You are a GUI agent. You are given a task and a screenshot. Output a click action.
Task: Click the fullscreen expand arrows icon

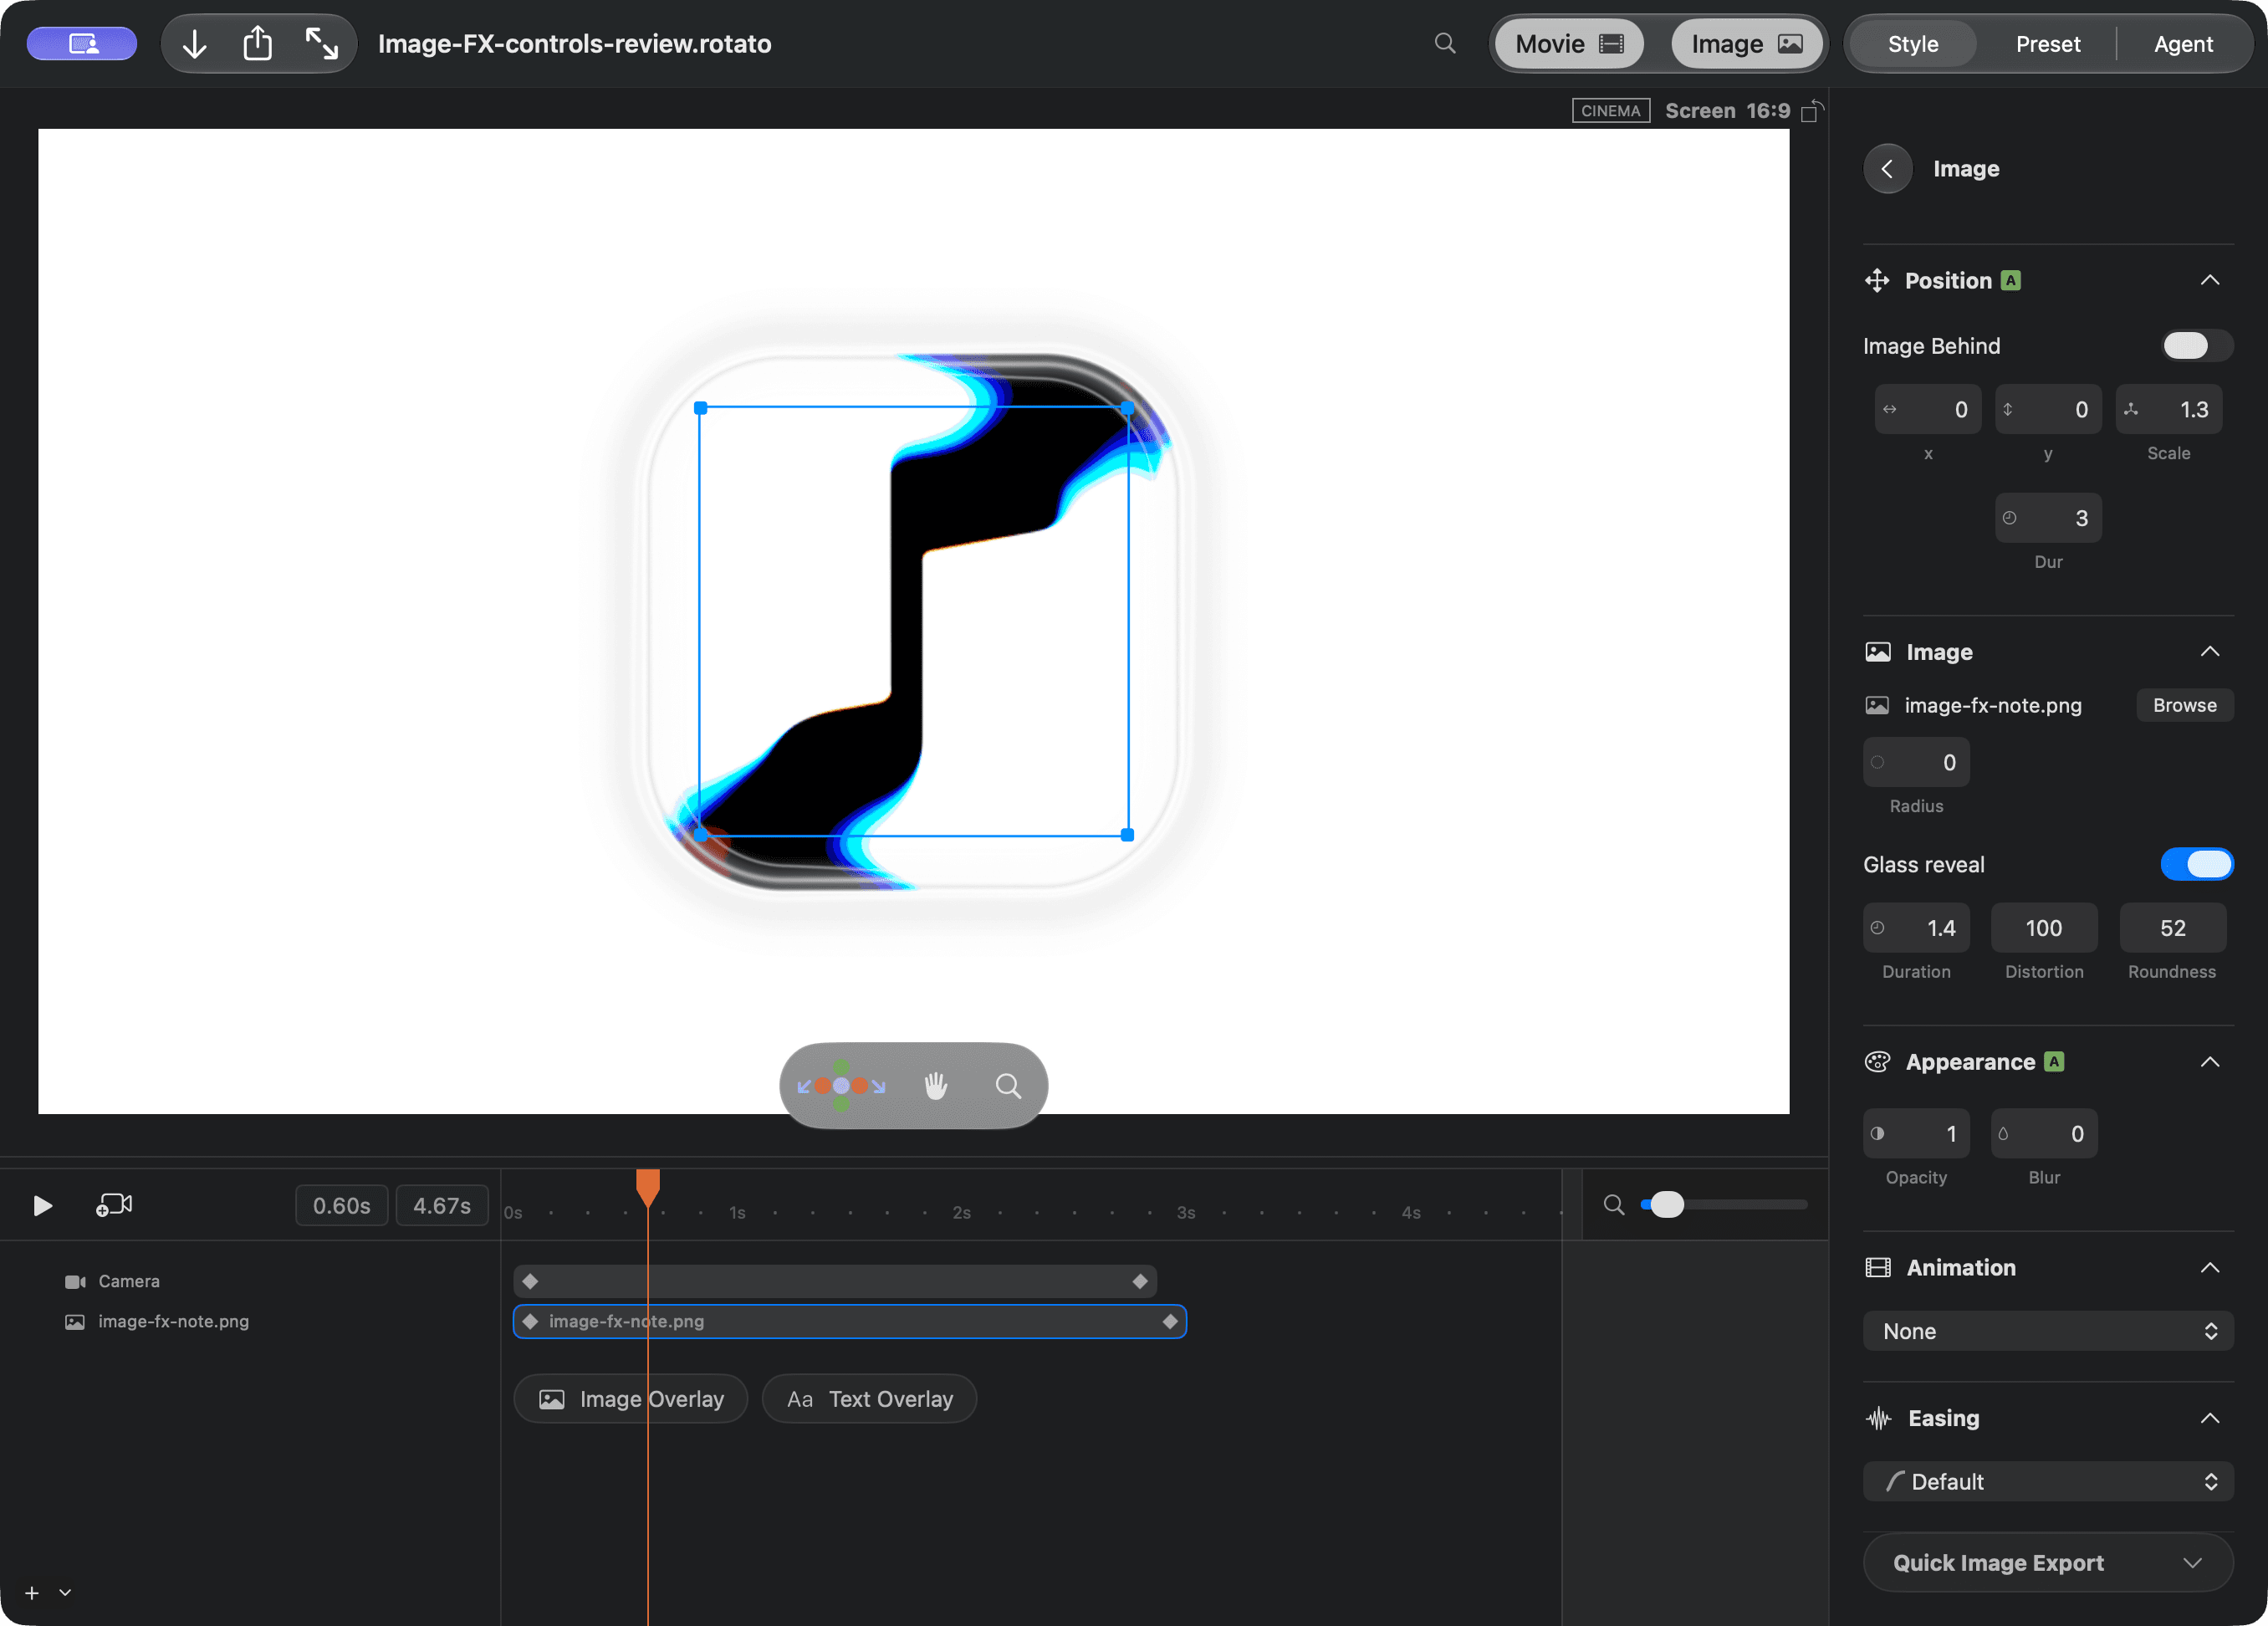(x=321, y=43)
